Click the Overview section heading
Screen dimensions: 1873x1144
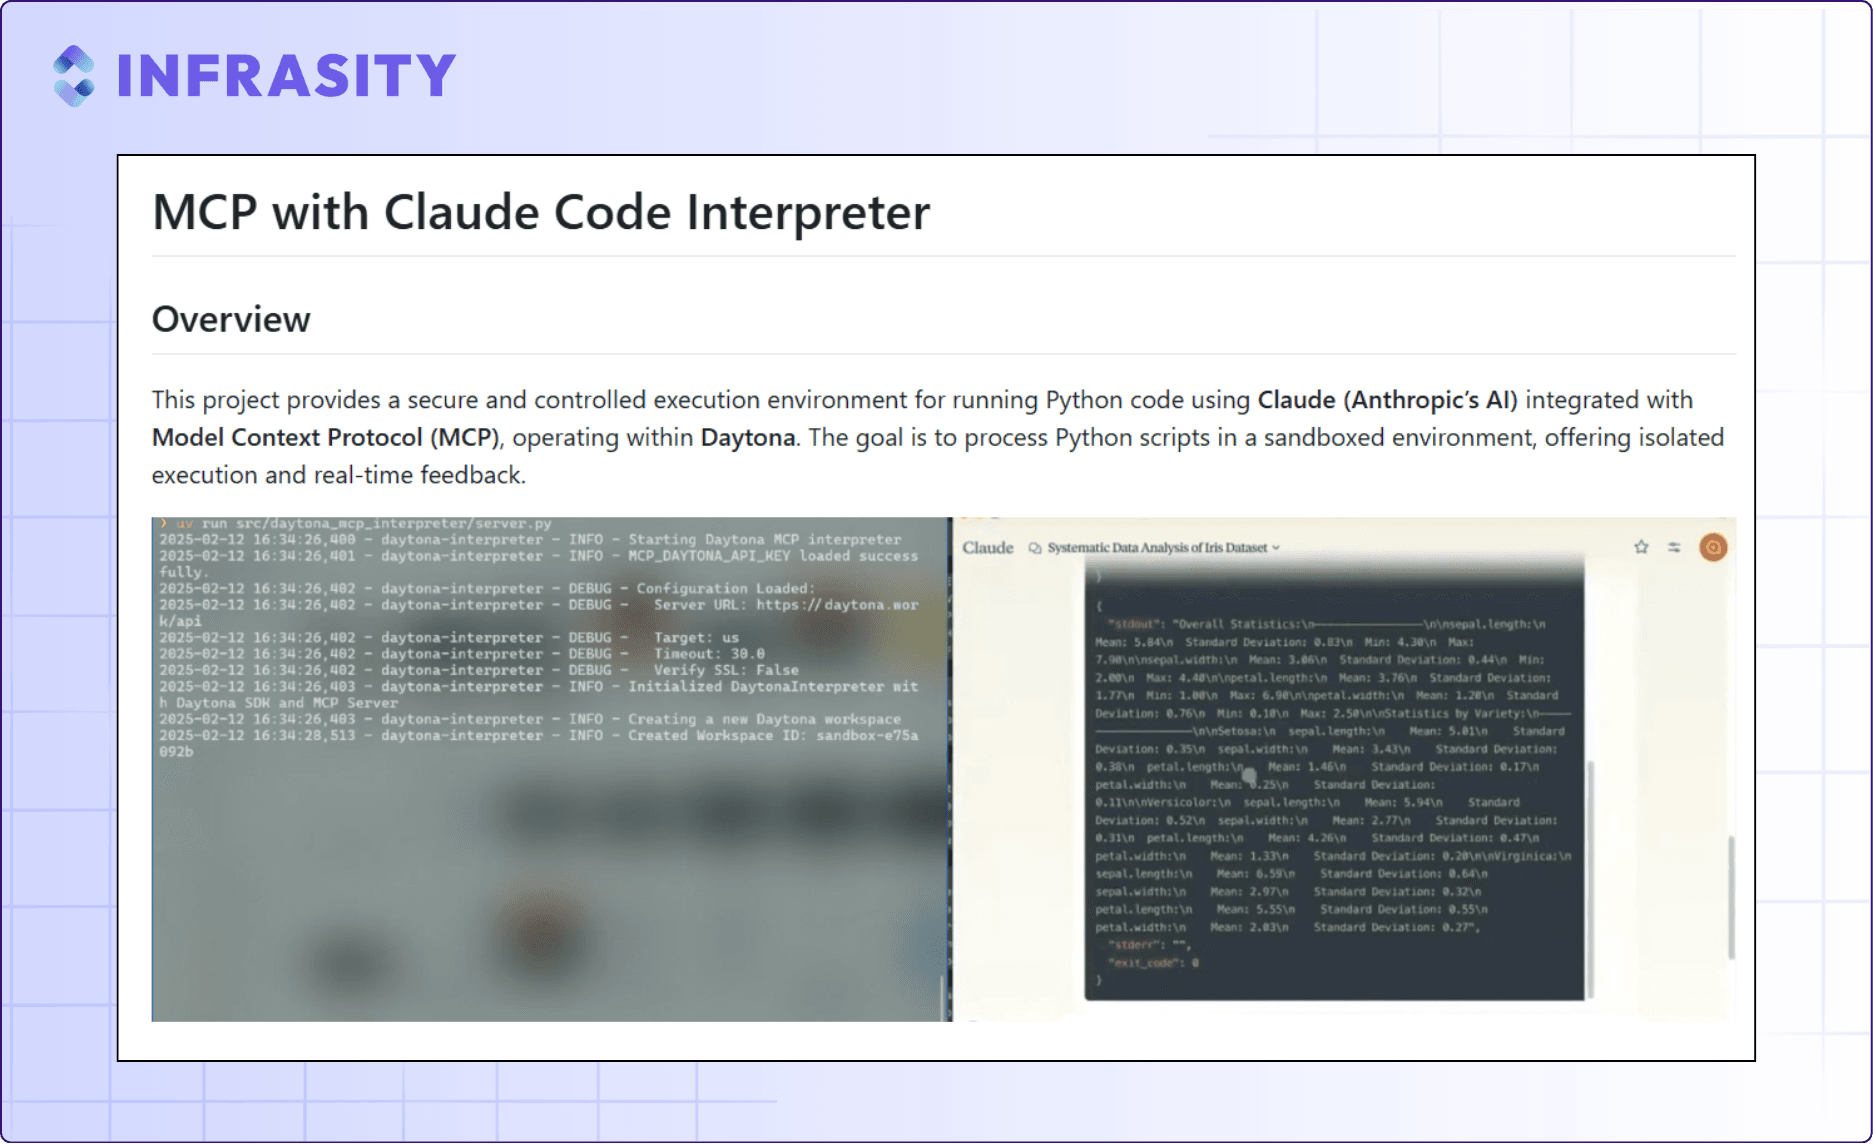click(x=231, y=319)
